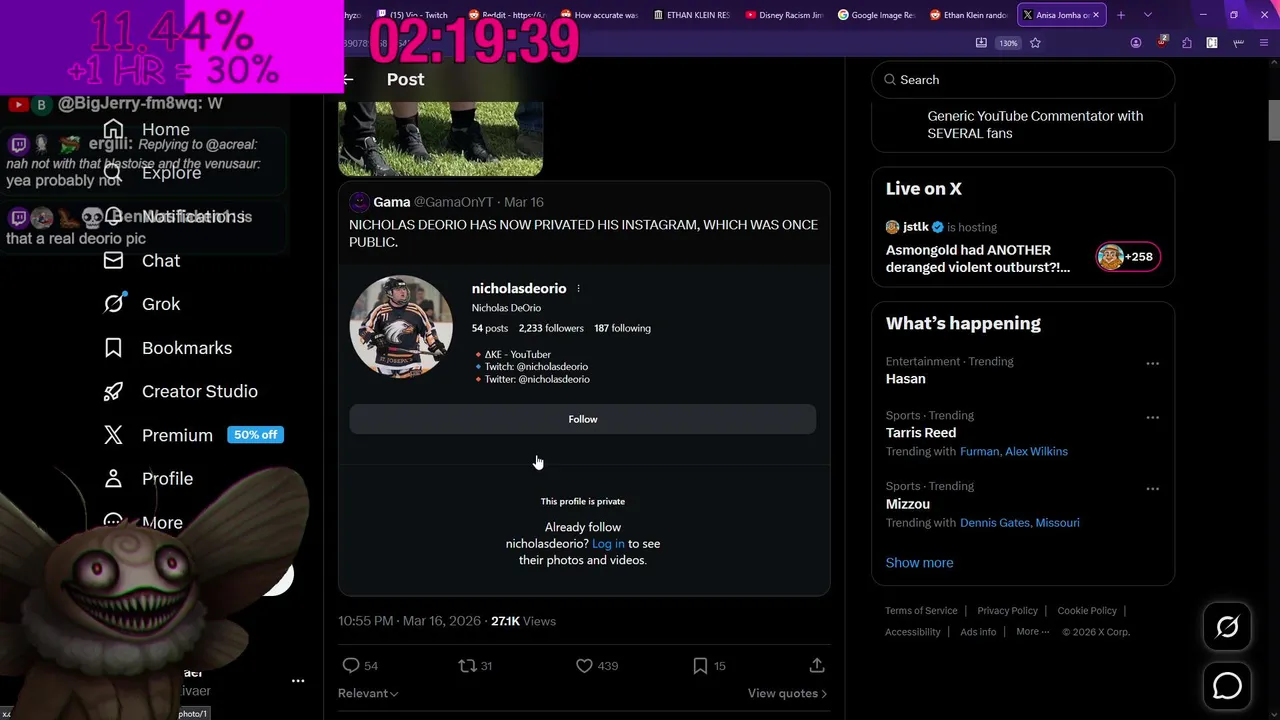Click the +258 listeners badge
1280x720 pixels.
tap(1128, 257)
